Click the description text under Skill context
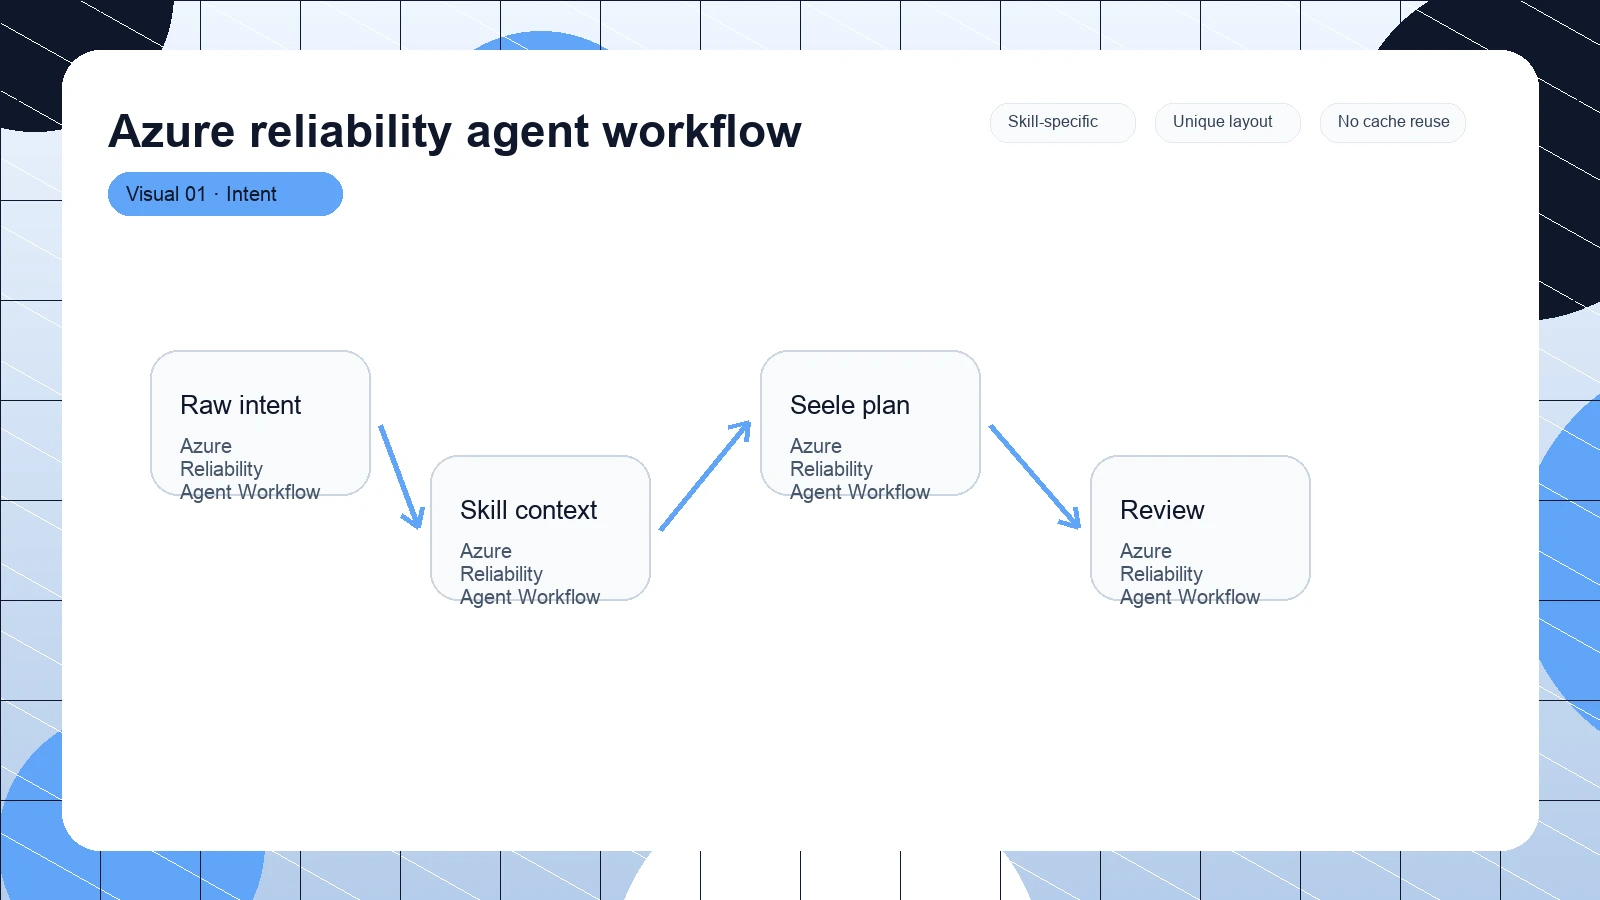The width and height of the screenshot is (1600, 900). click(x=530, y=574)
